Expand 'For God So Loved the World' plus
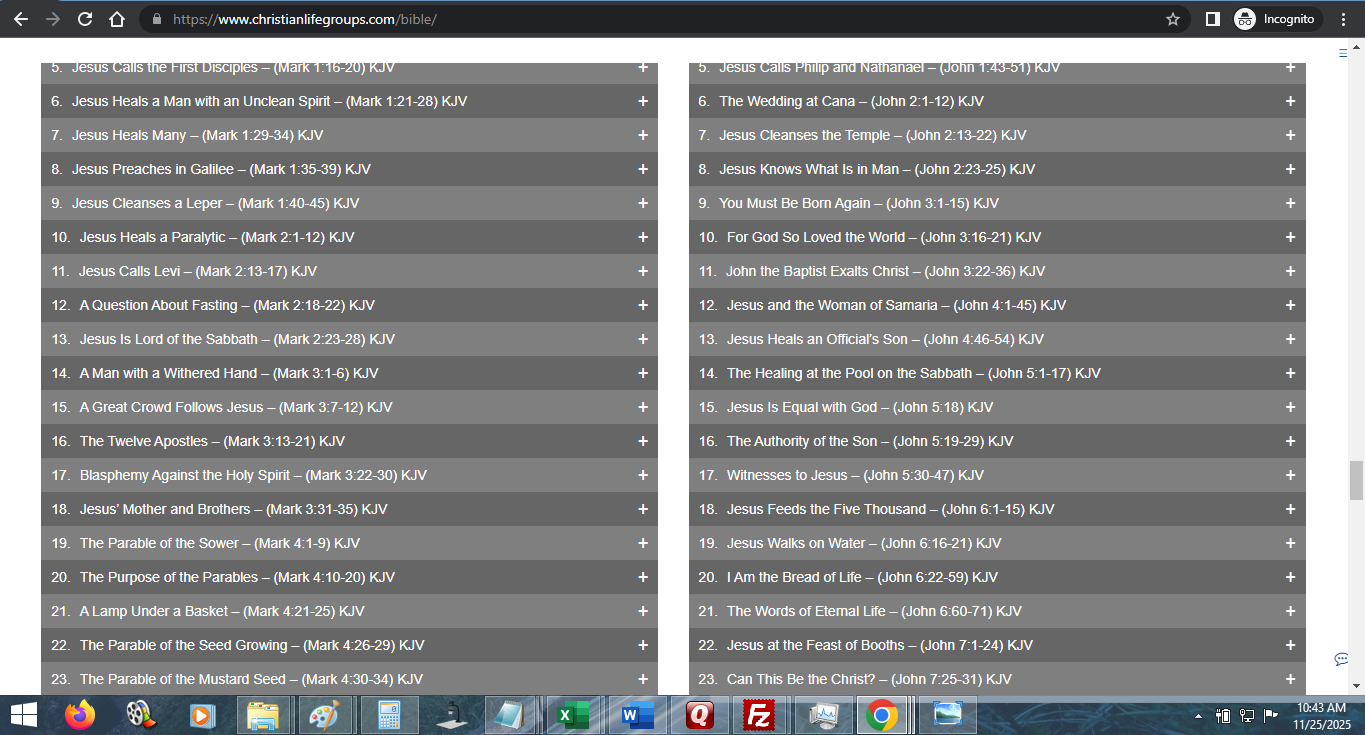 click(1290, 237)
